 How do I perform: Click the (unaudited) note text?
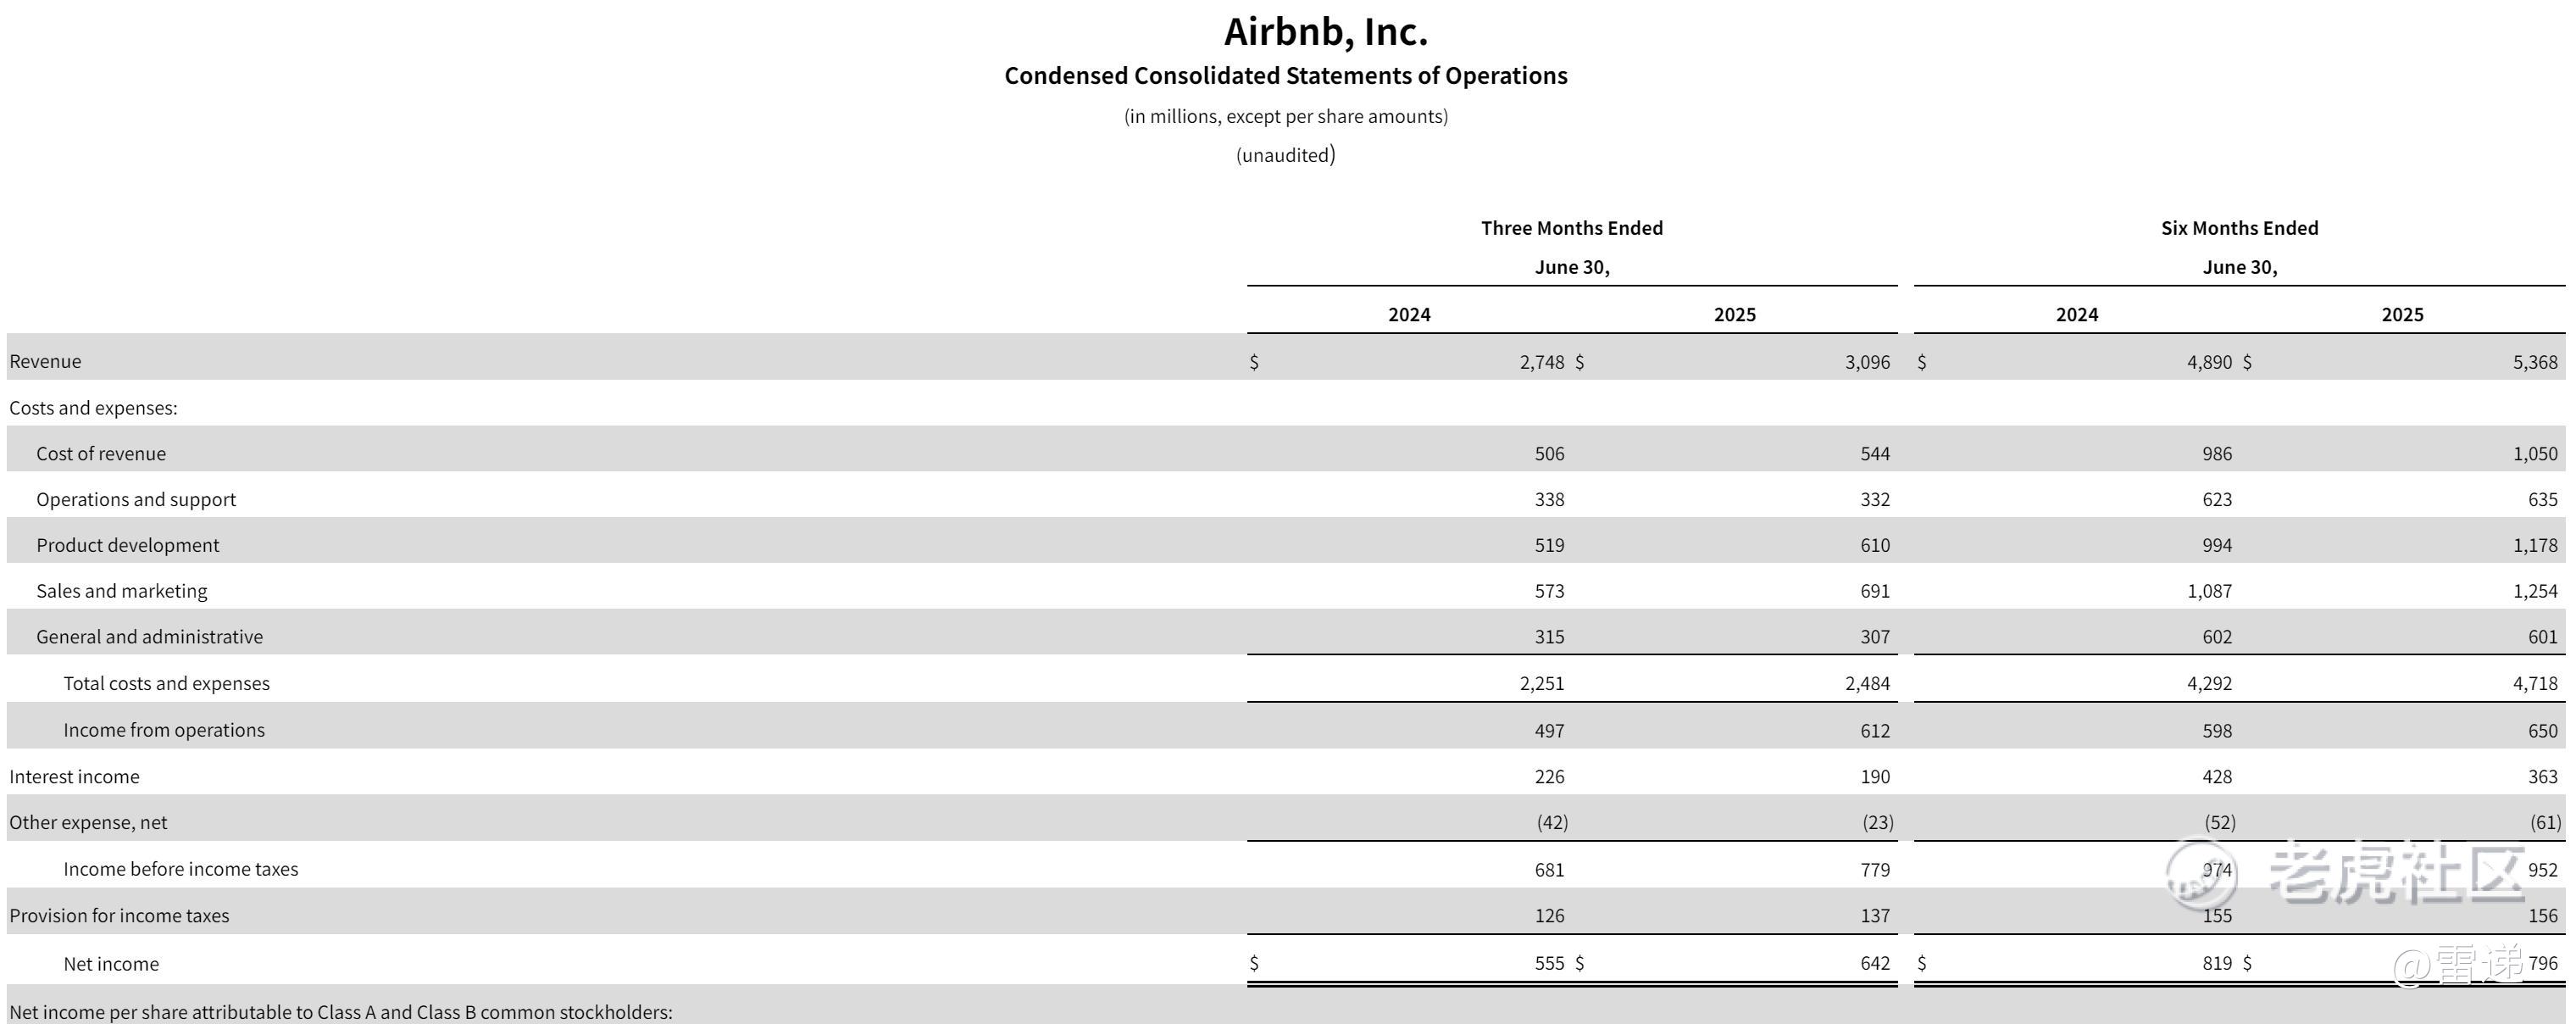1285,155
